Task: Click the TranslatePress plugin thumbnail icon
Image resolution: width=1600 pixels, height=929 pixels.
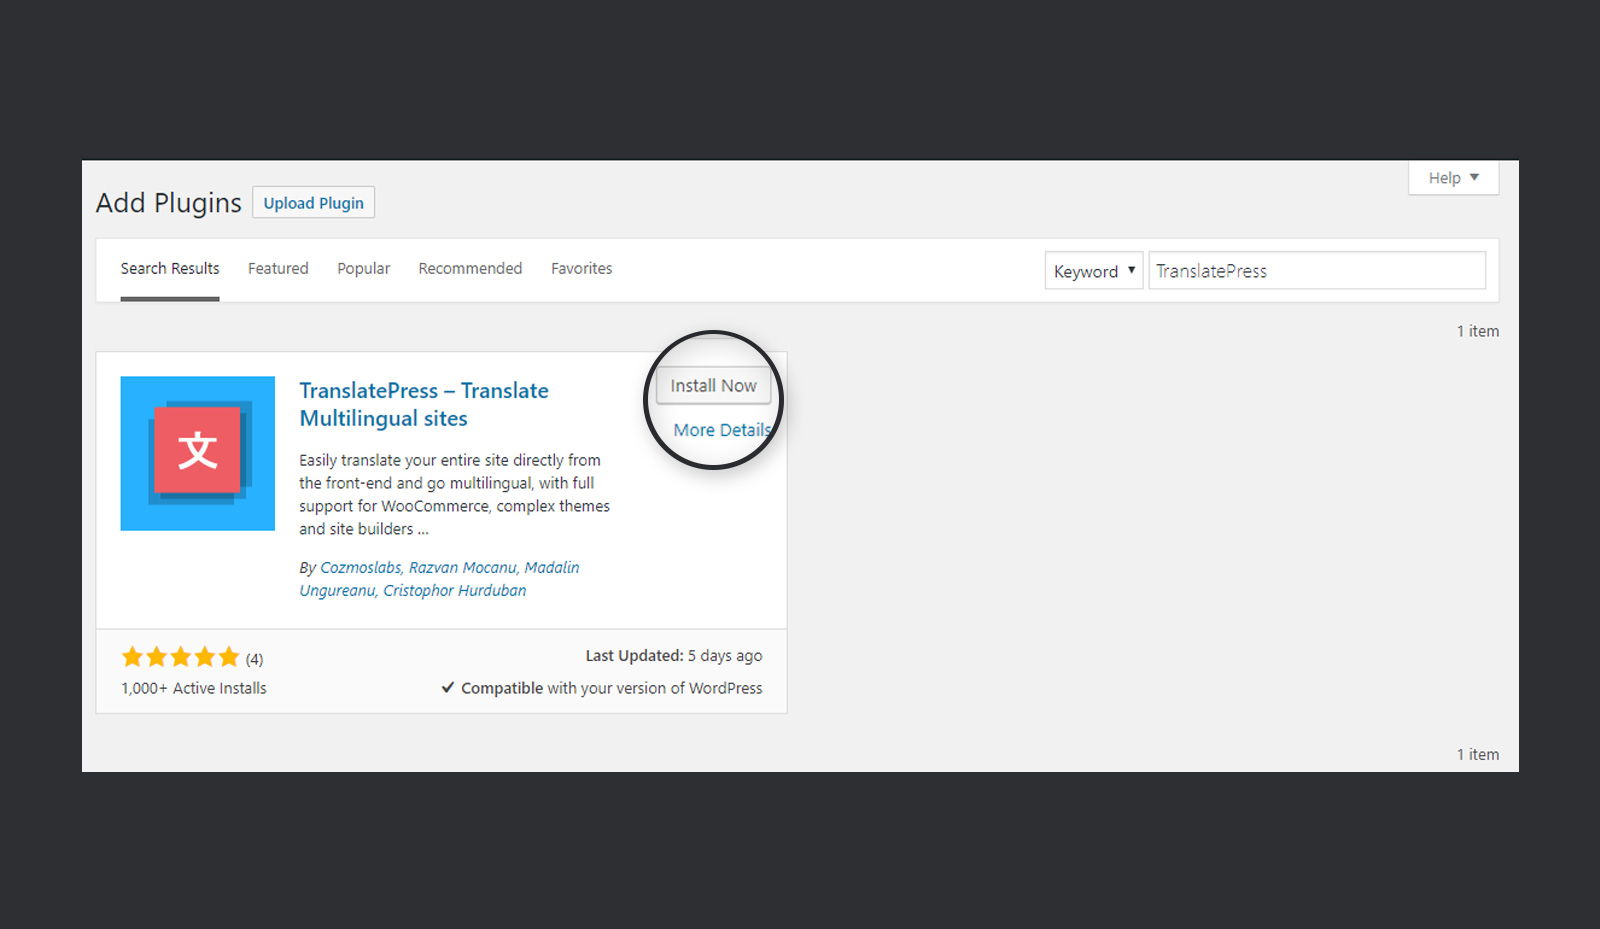Action: pyautogui.click(x=197, y=453)
